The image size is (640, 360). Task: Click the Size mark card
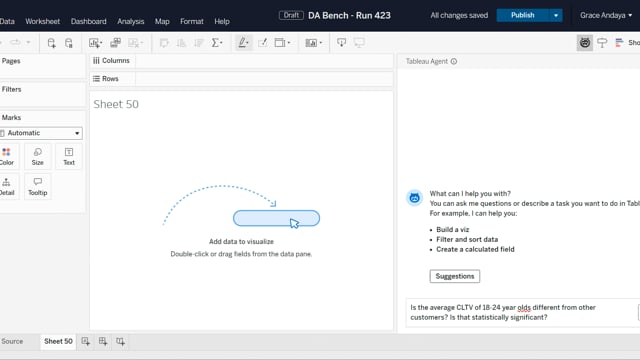pos(38,156)
